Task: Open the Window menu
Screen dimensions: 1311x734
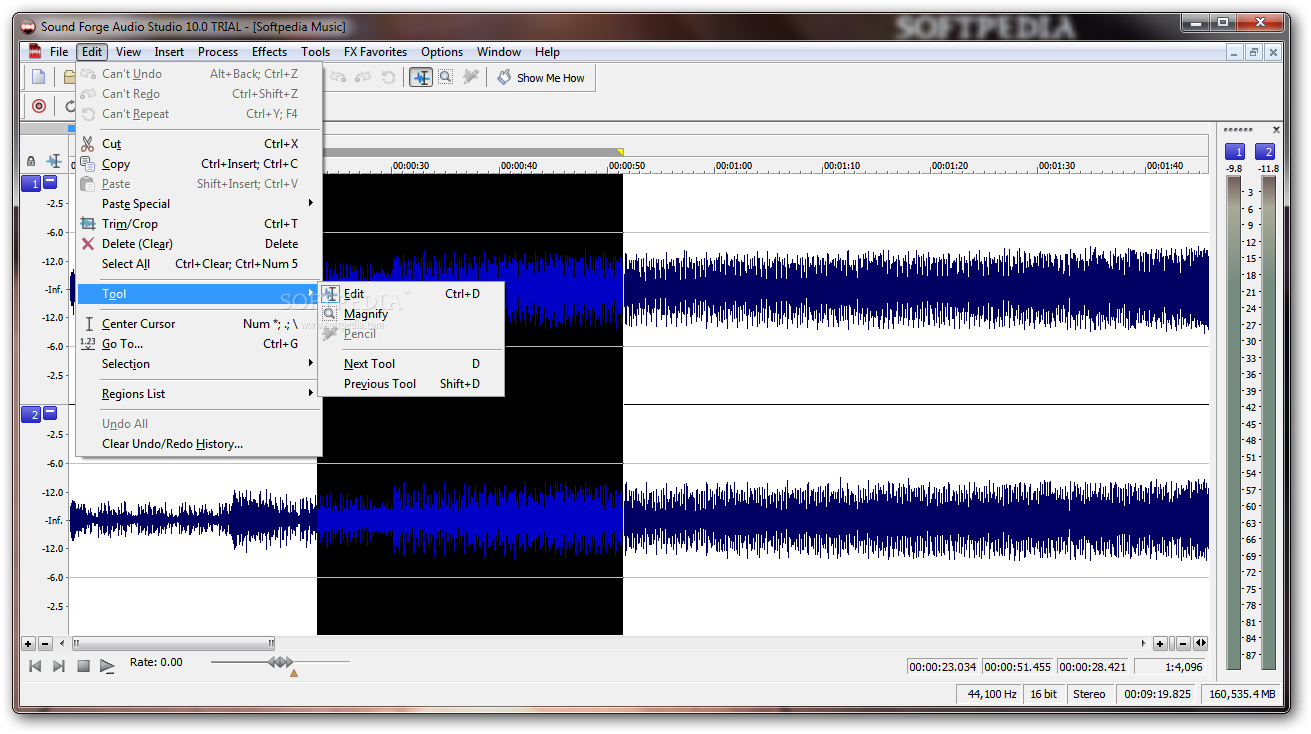Action: (x=499, y=52)
